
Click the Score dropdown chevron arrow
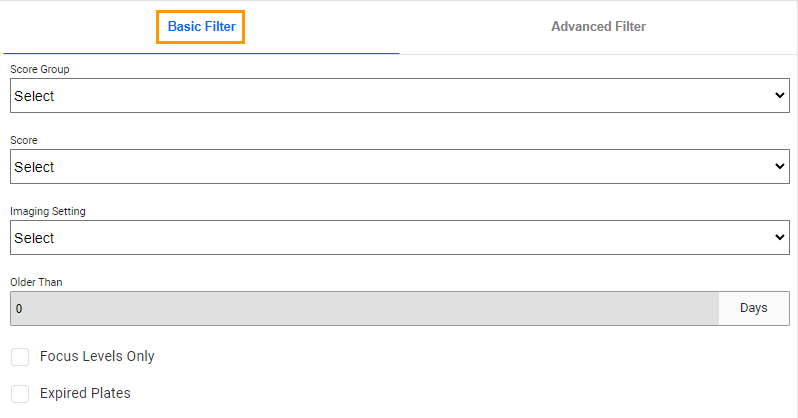point(780,167)
